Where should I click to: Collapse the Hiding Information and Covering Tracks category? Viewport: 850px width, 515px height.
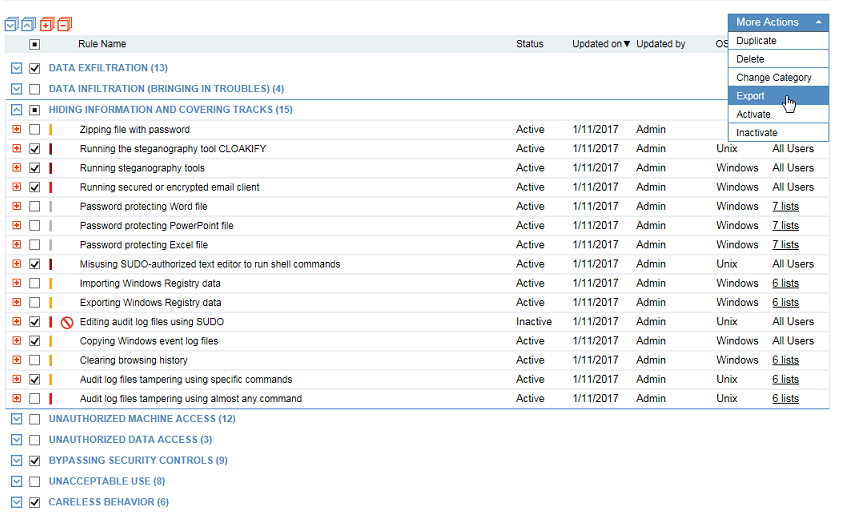(x=16, y=110)
